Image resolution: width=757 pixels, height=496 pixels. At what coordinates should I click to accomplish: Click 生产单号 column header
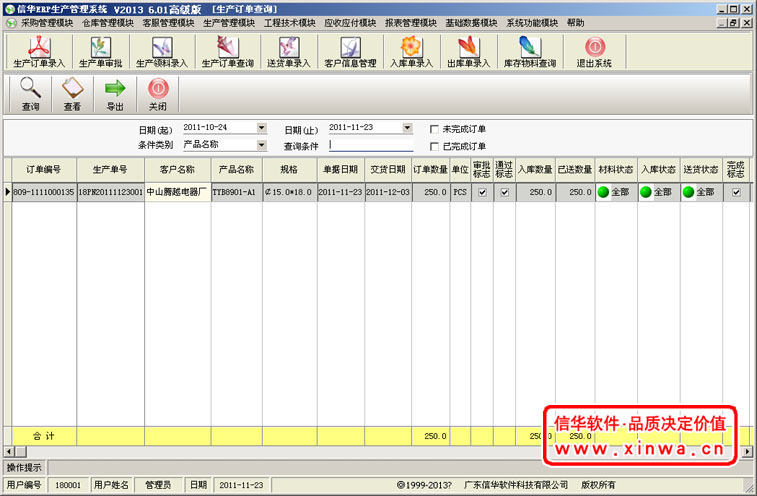click(111, 170)
